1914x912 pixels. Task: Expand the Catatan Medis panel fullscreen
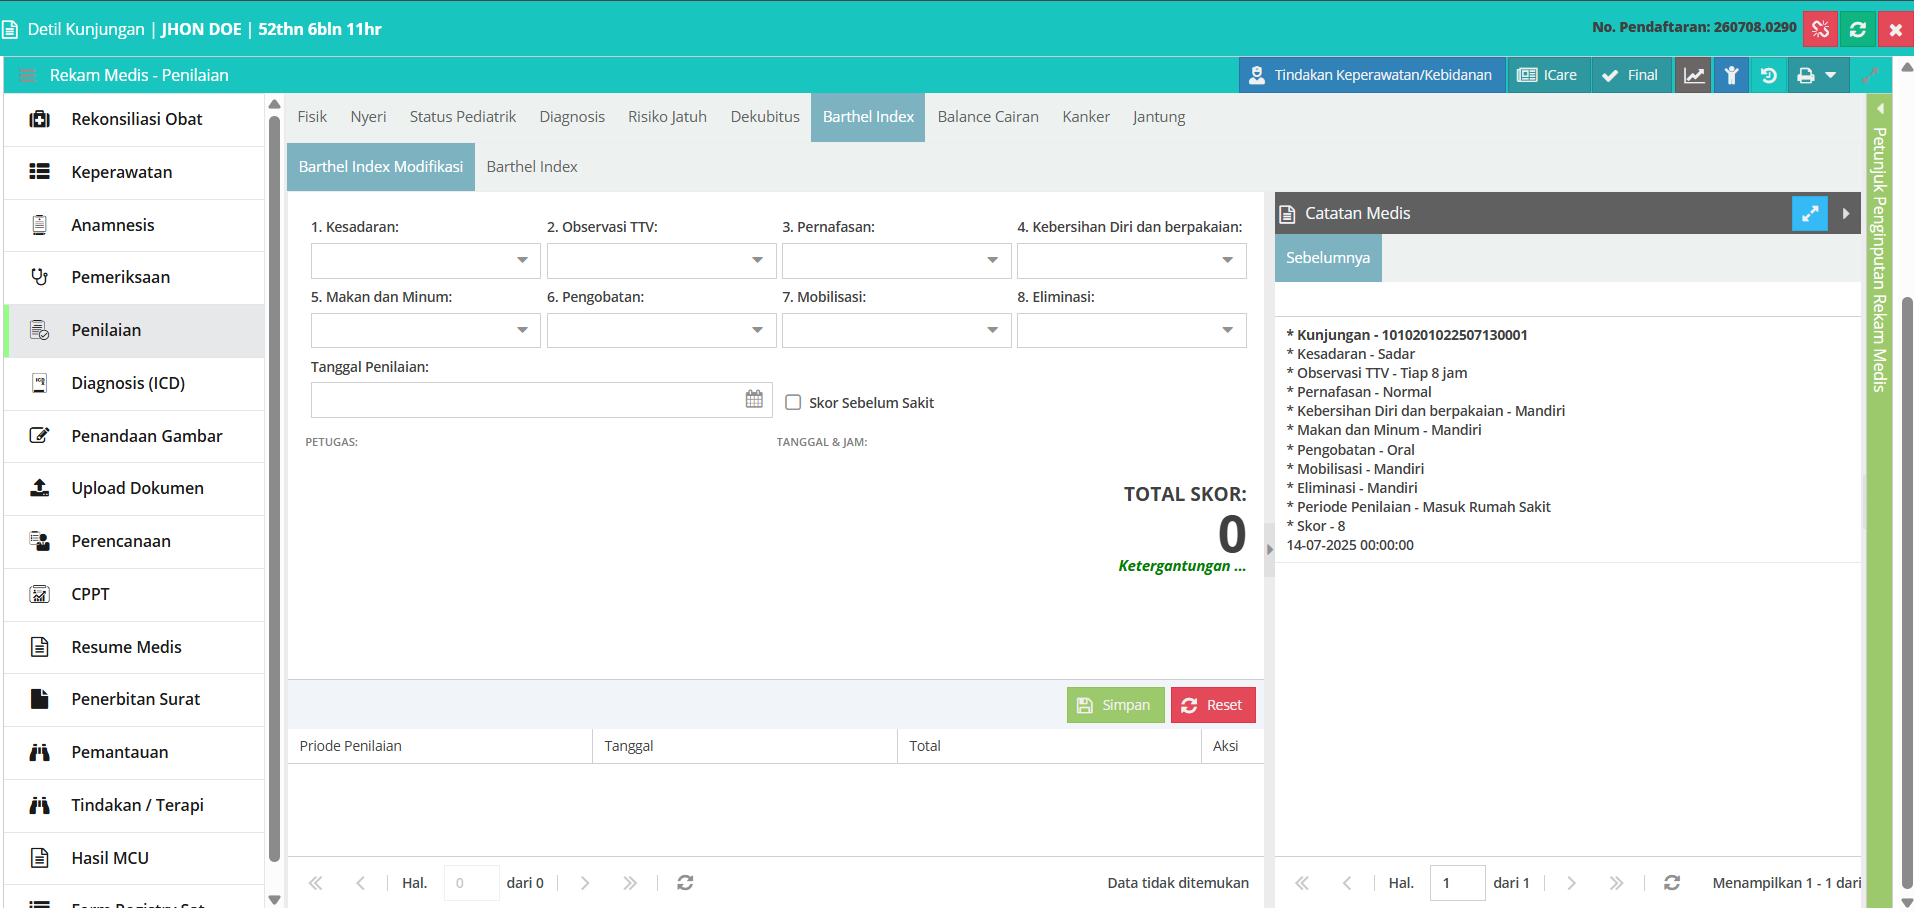1810,213
